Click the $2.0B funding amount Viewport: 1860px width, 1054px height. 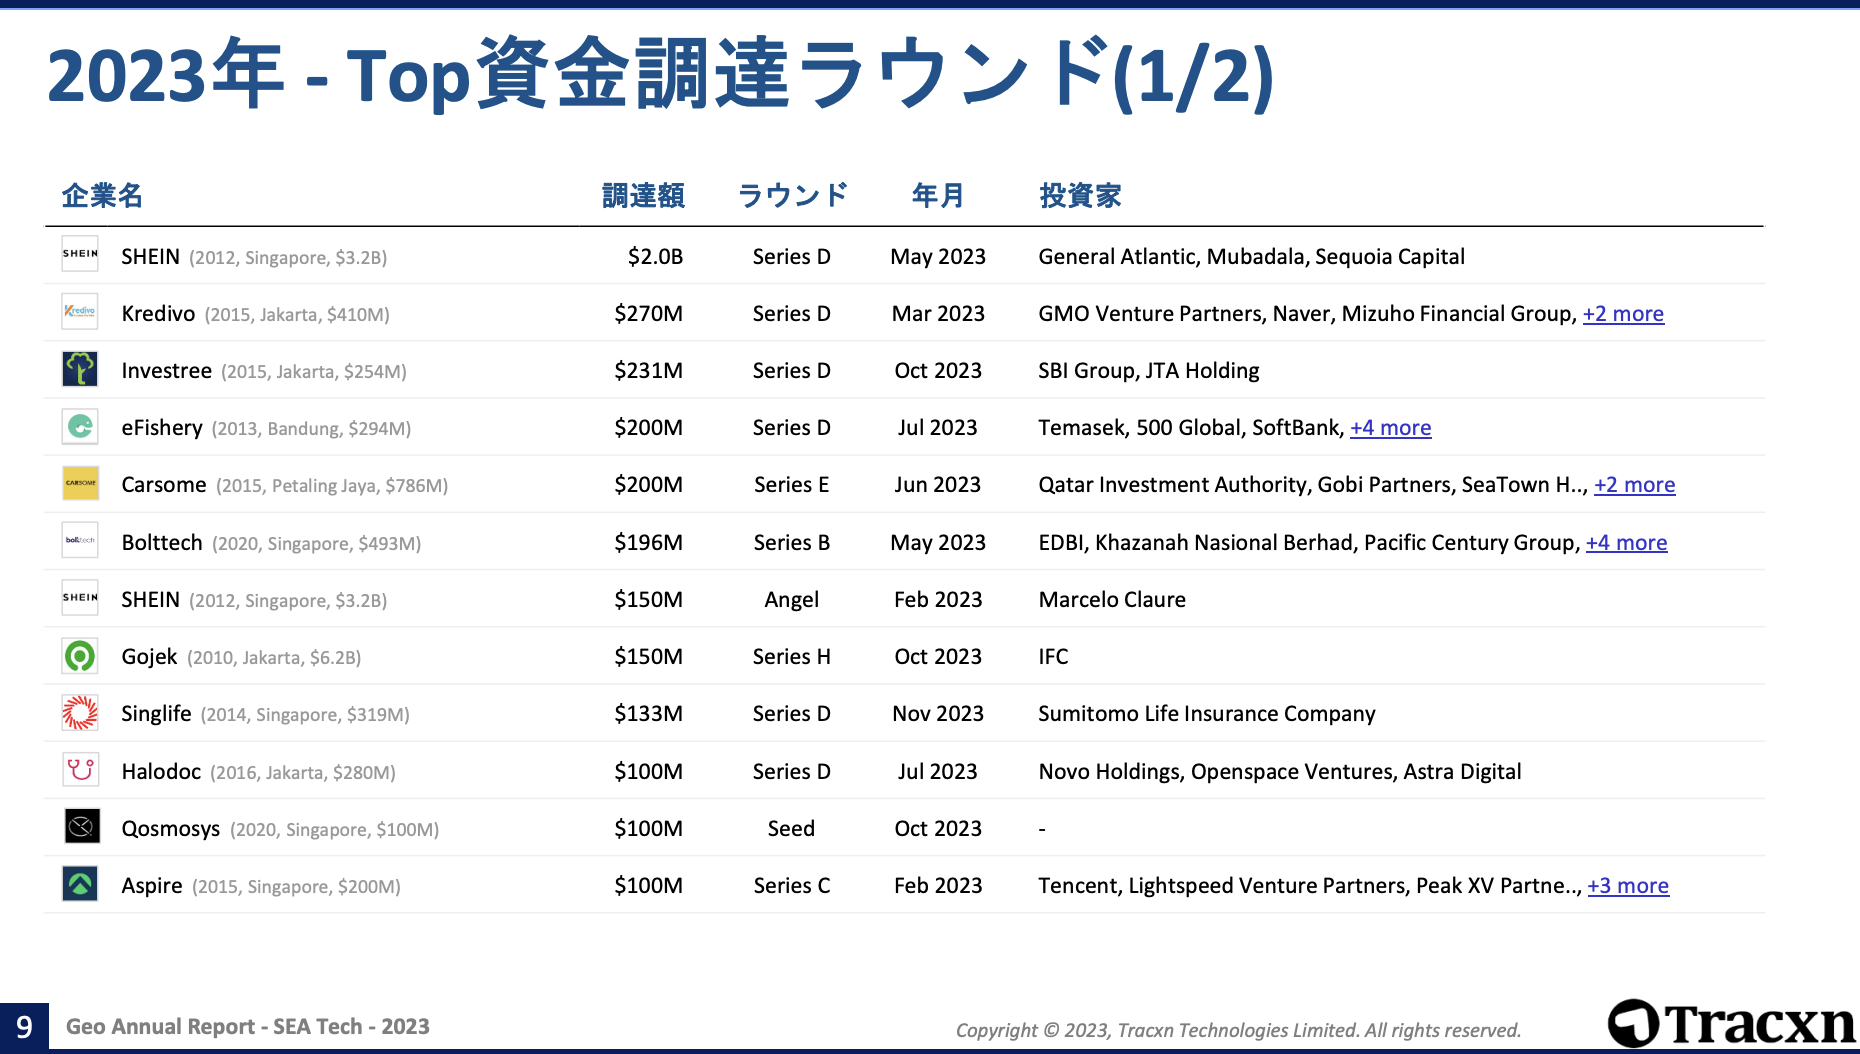(x=655, y=257)
